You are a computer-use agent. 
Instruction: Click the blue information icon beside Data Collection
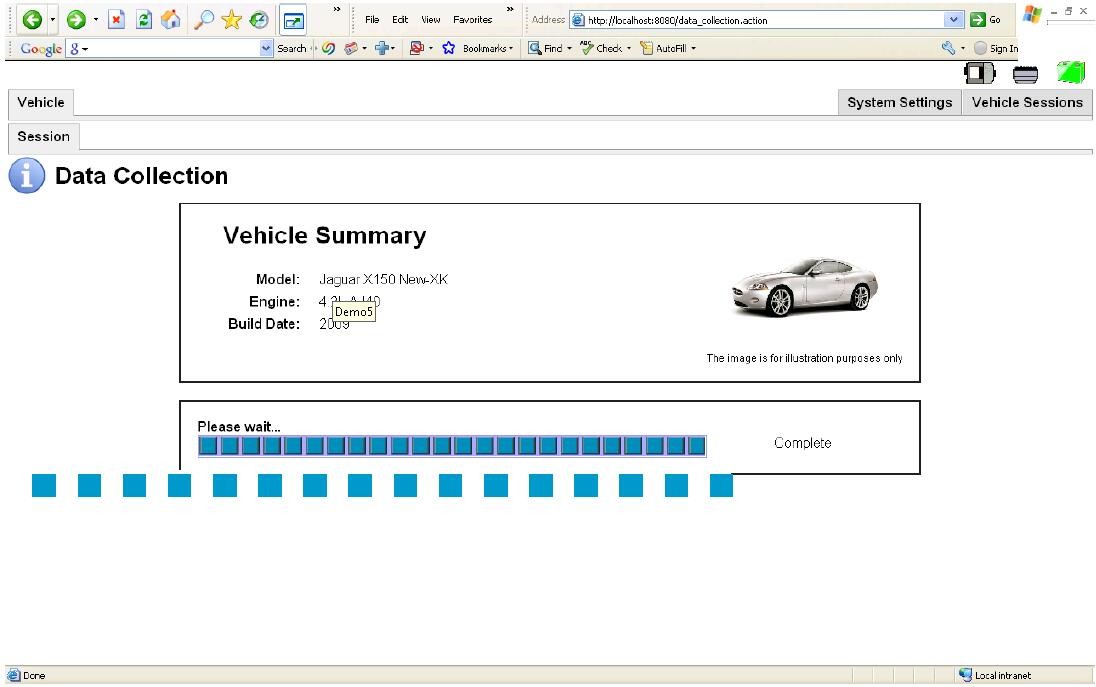pyautogui.click(x=27, y=175)
